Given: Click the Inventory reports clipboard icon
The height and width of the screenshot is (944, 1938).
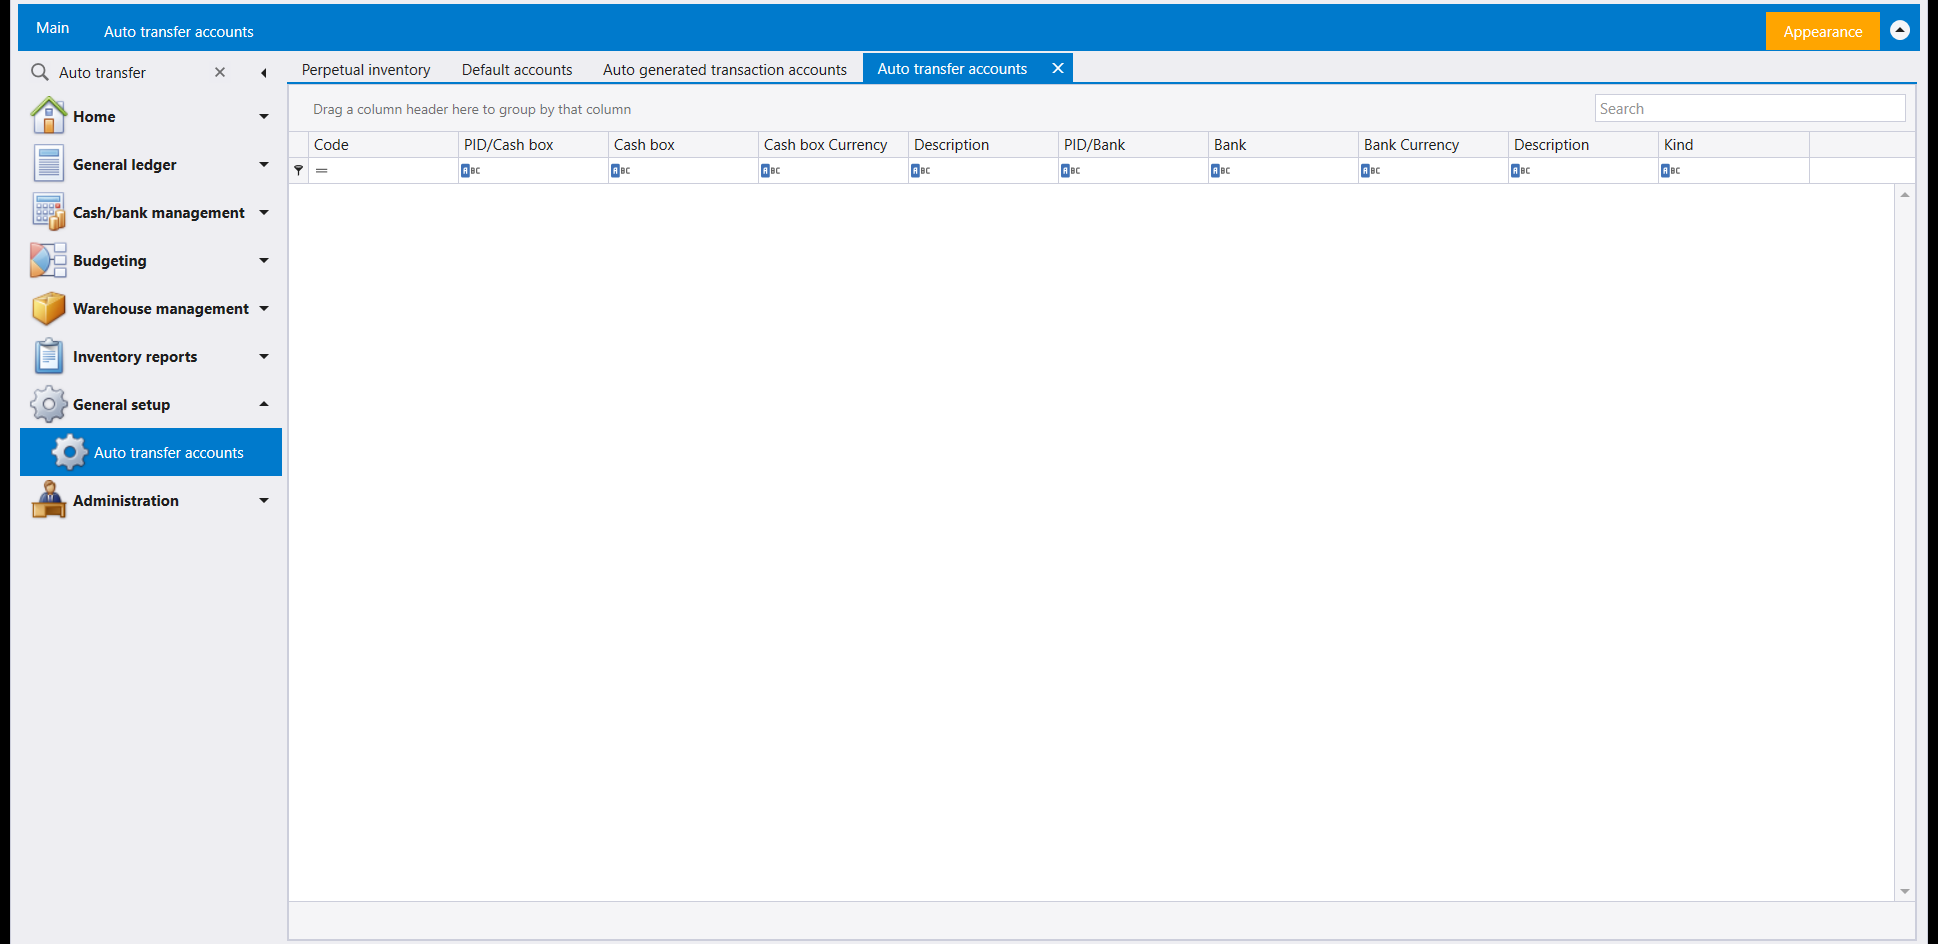Looking at the screenshot, I should (x=48, y=356).
